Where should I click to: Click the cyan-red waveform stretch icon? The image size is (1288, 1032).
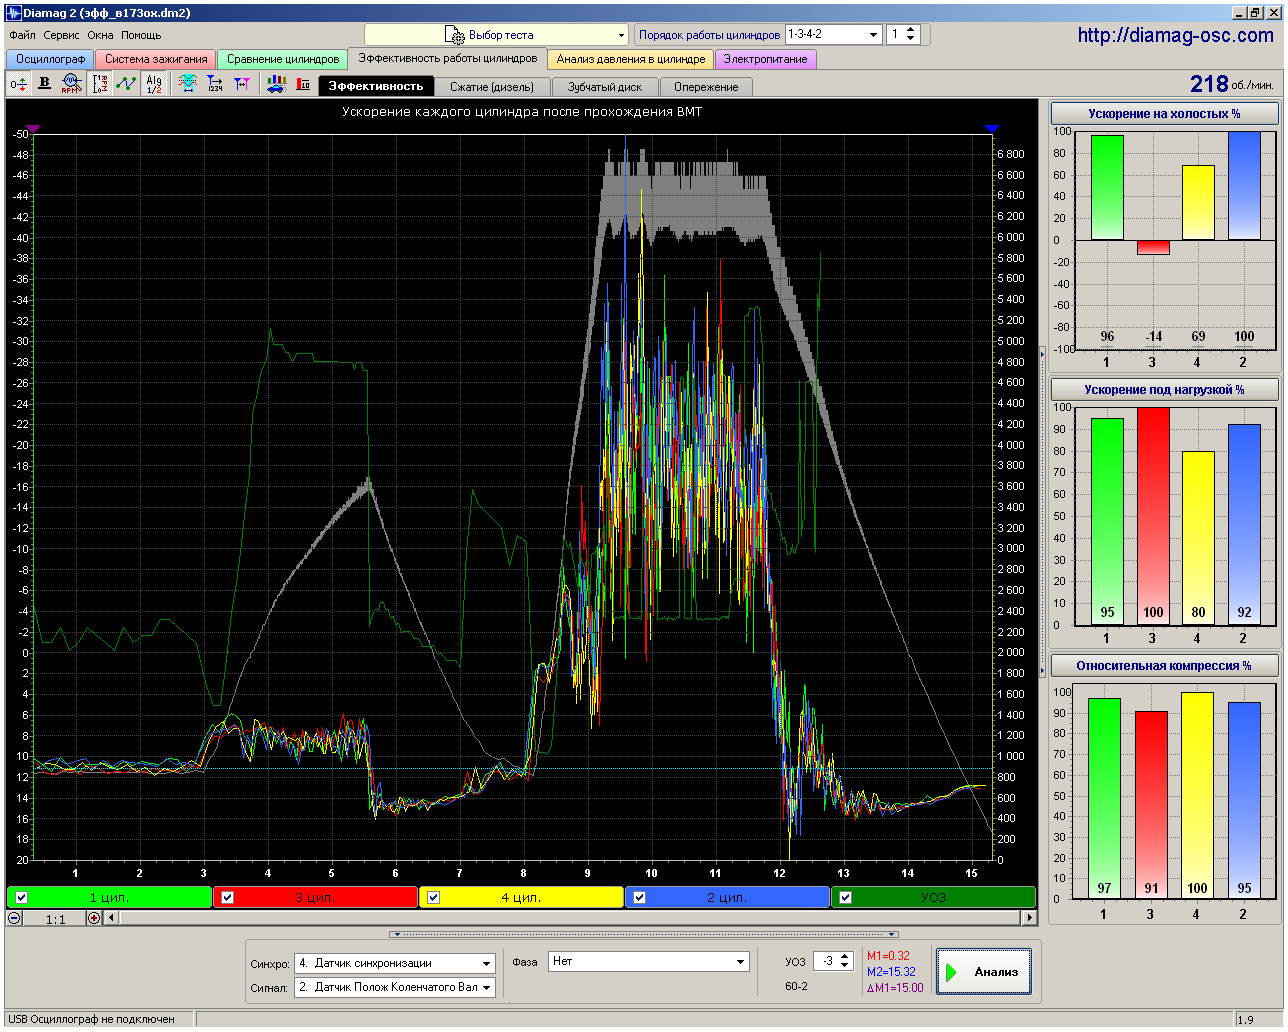click(x=188, y=85)
